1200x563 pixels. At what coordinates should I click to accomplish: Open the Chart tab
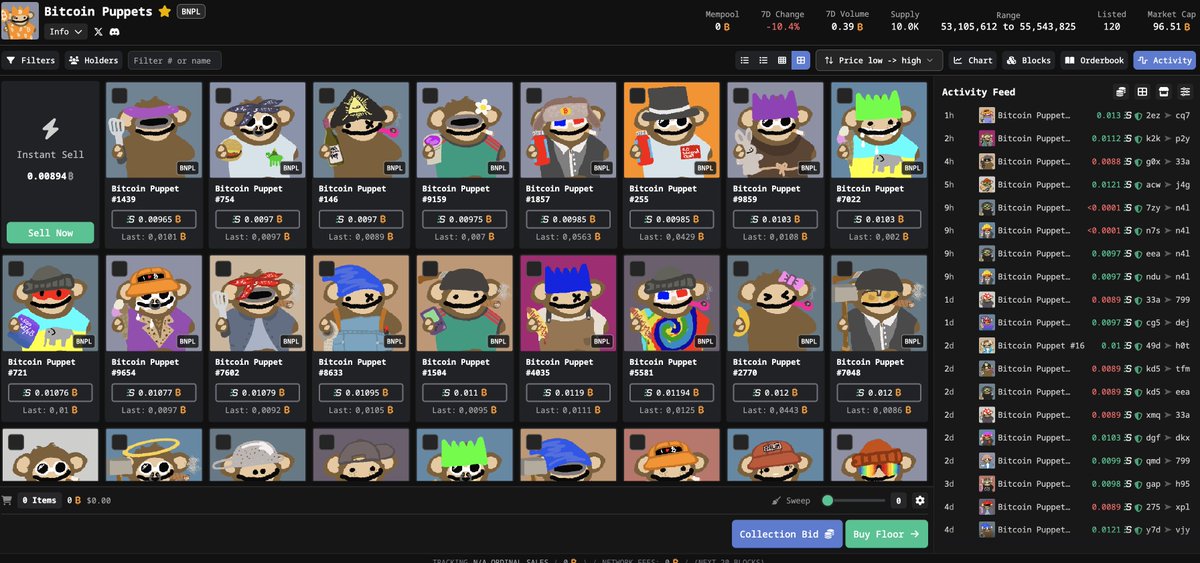[x=972, y=60]
